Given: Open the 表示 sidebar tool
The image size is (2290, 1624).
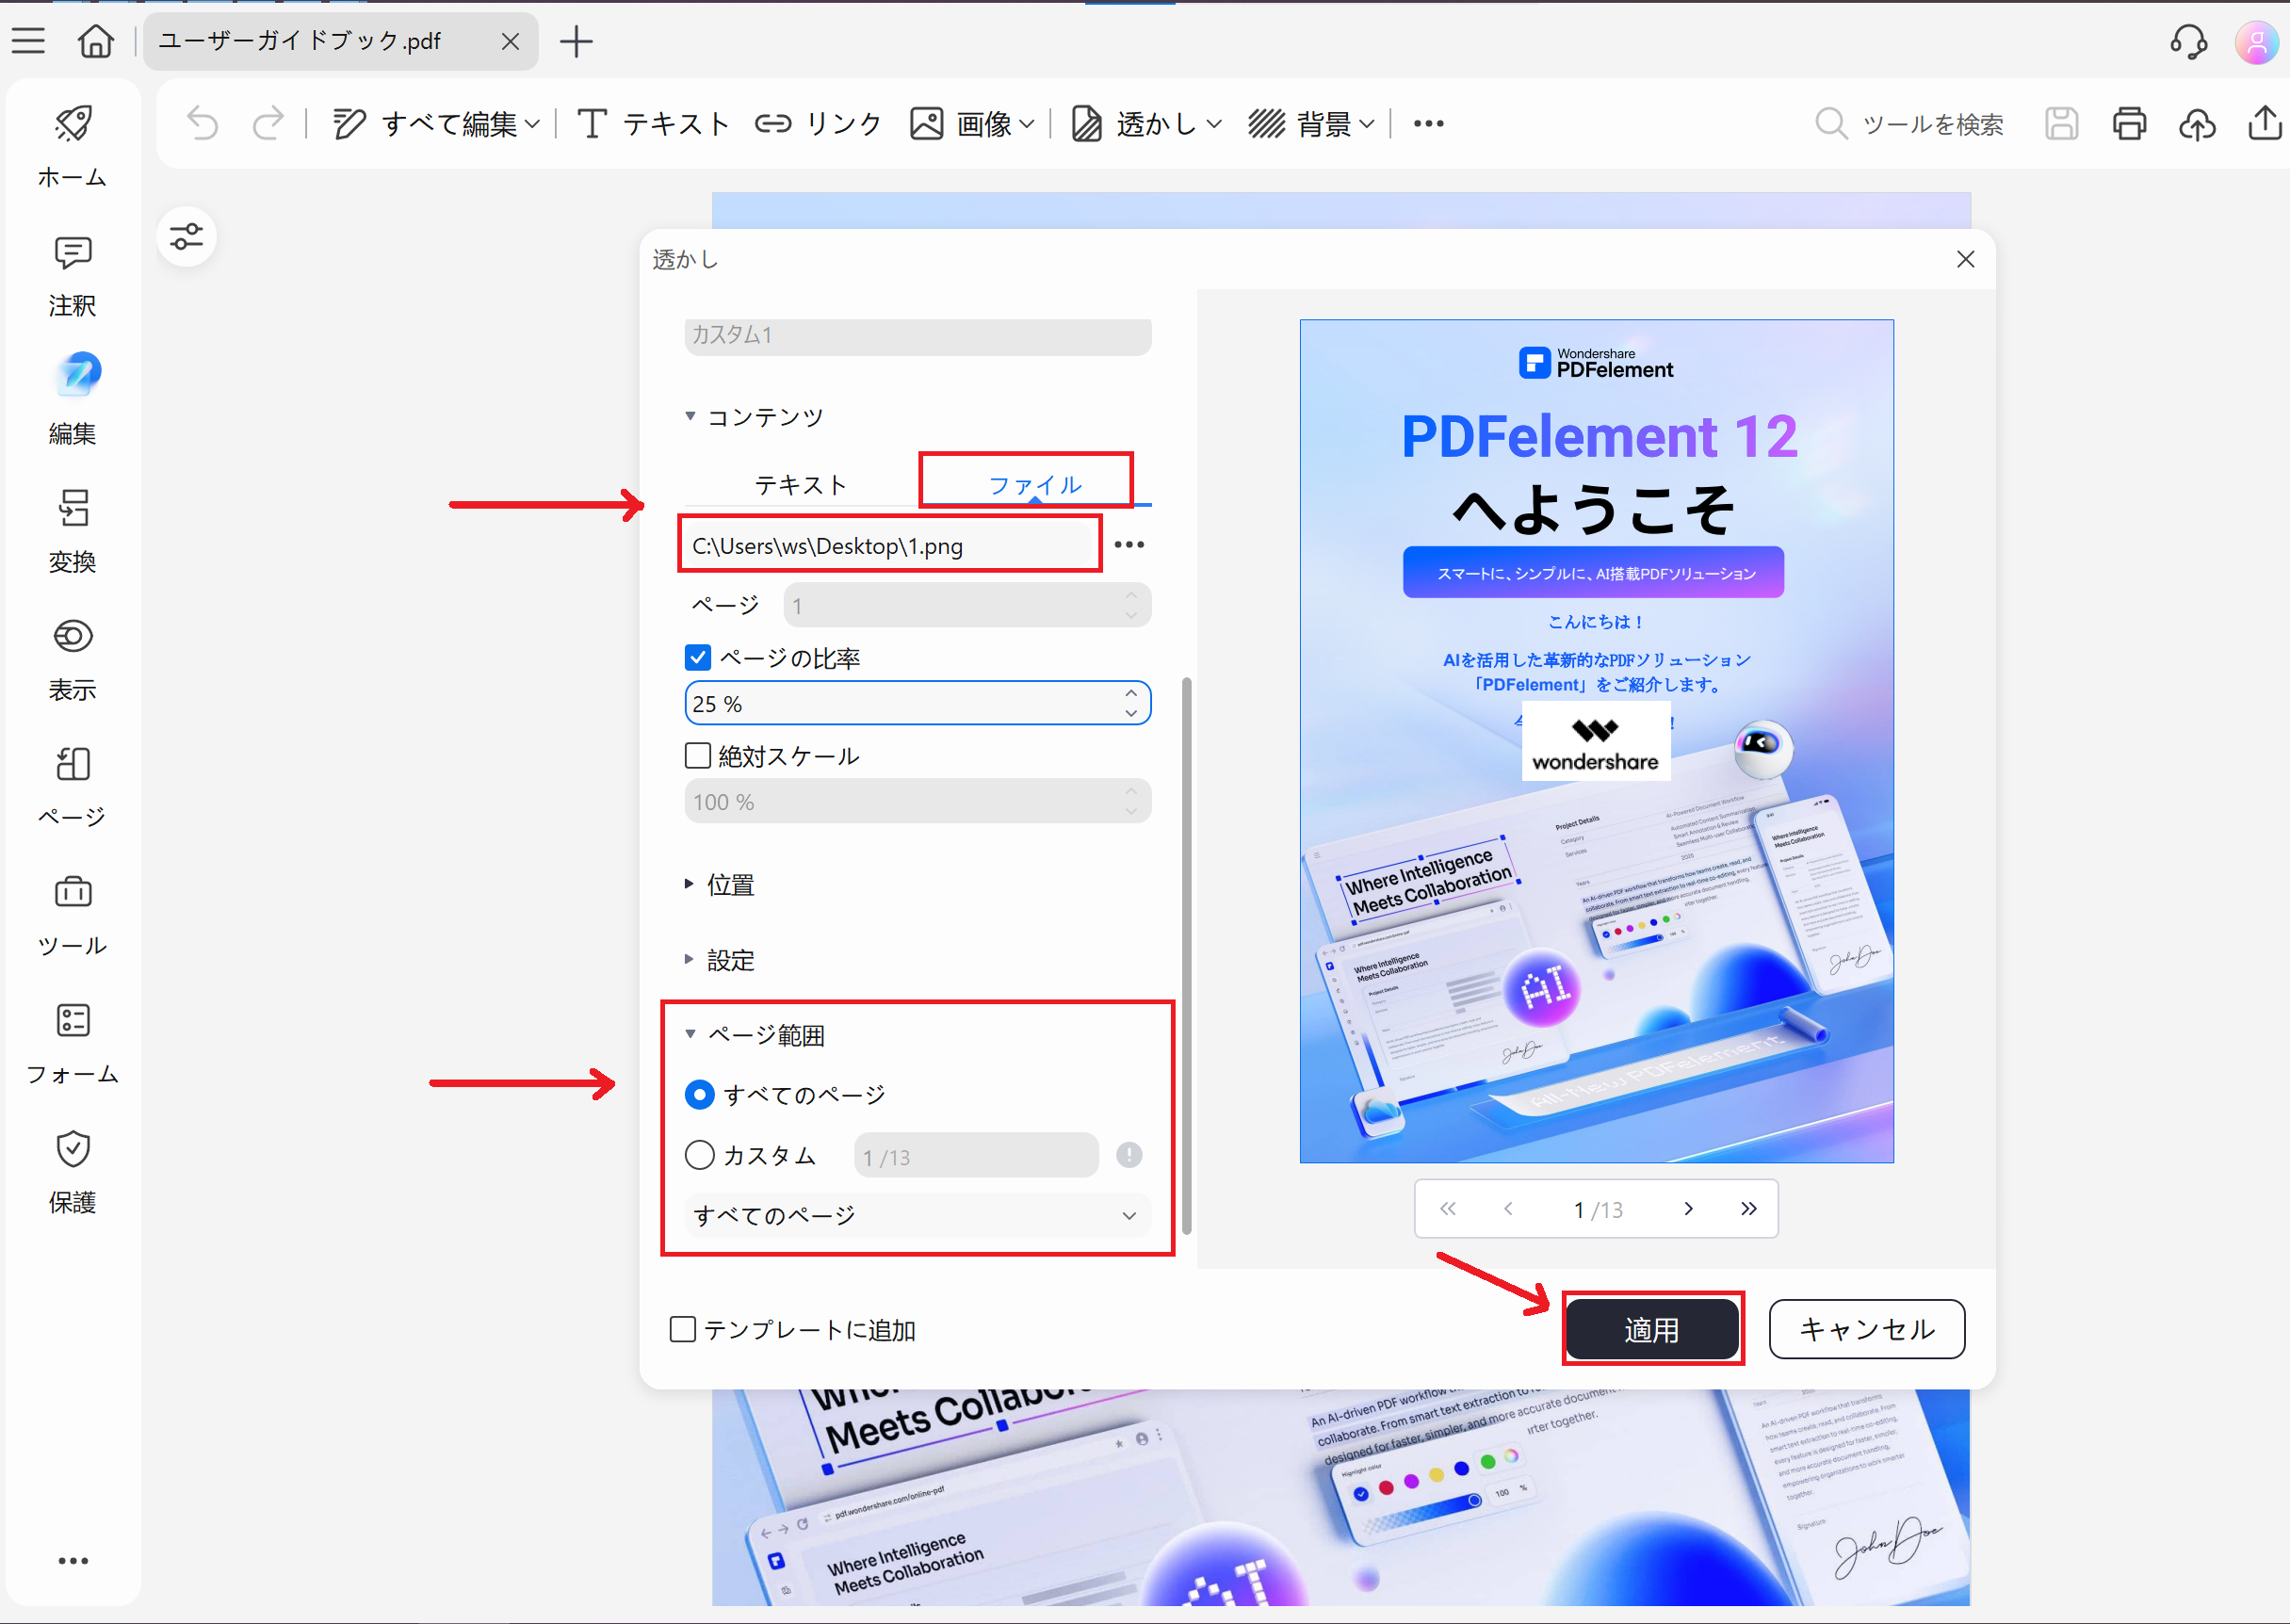Looking at the screenshot, I should tap(73, 660).
